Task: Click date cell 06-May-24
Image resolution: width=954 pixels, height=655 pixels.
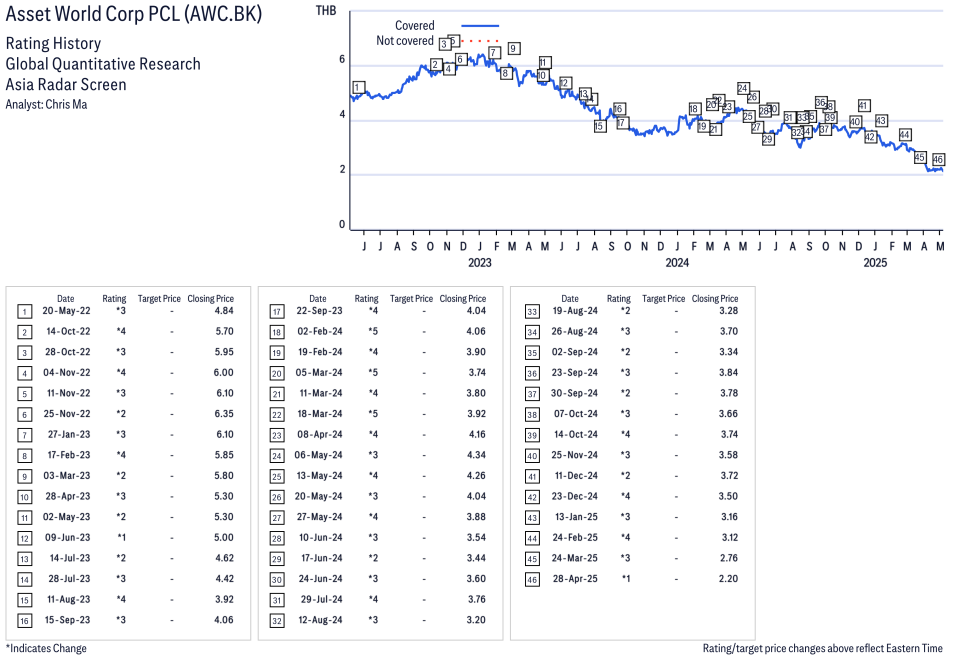Action: tap(319, 455)
